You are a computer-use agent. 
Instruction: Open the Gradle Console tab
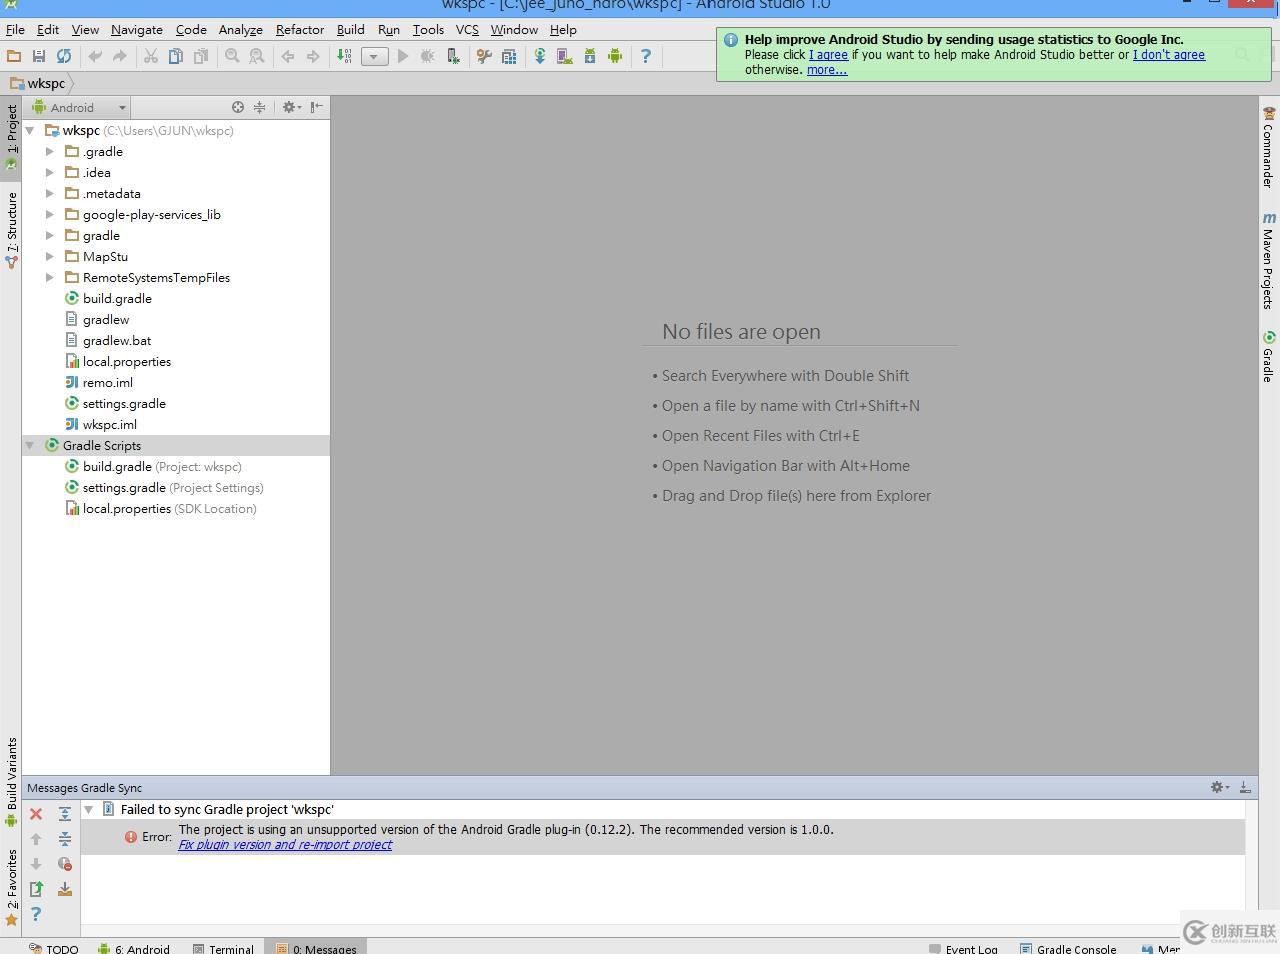coord(1068,948)
